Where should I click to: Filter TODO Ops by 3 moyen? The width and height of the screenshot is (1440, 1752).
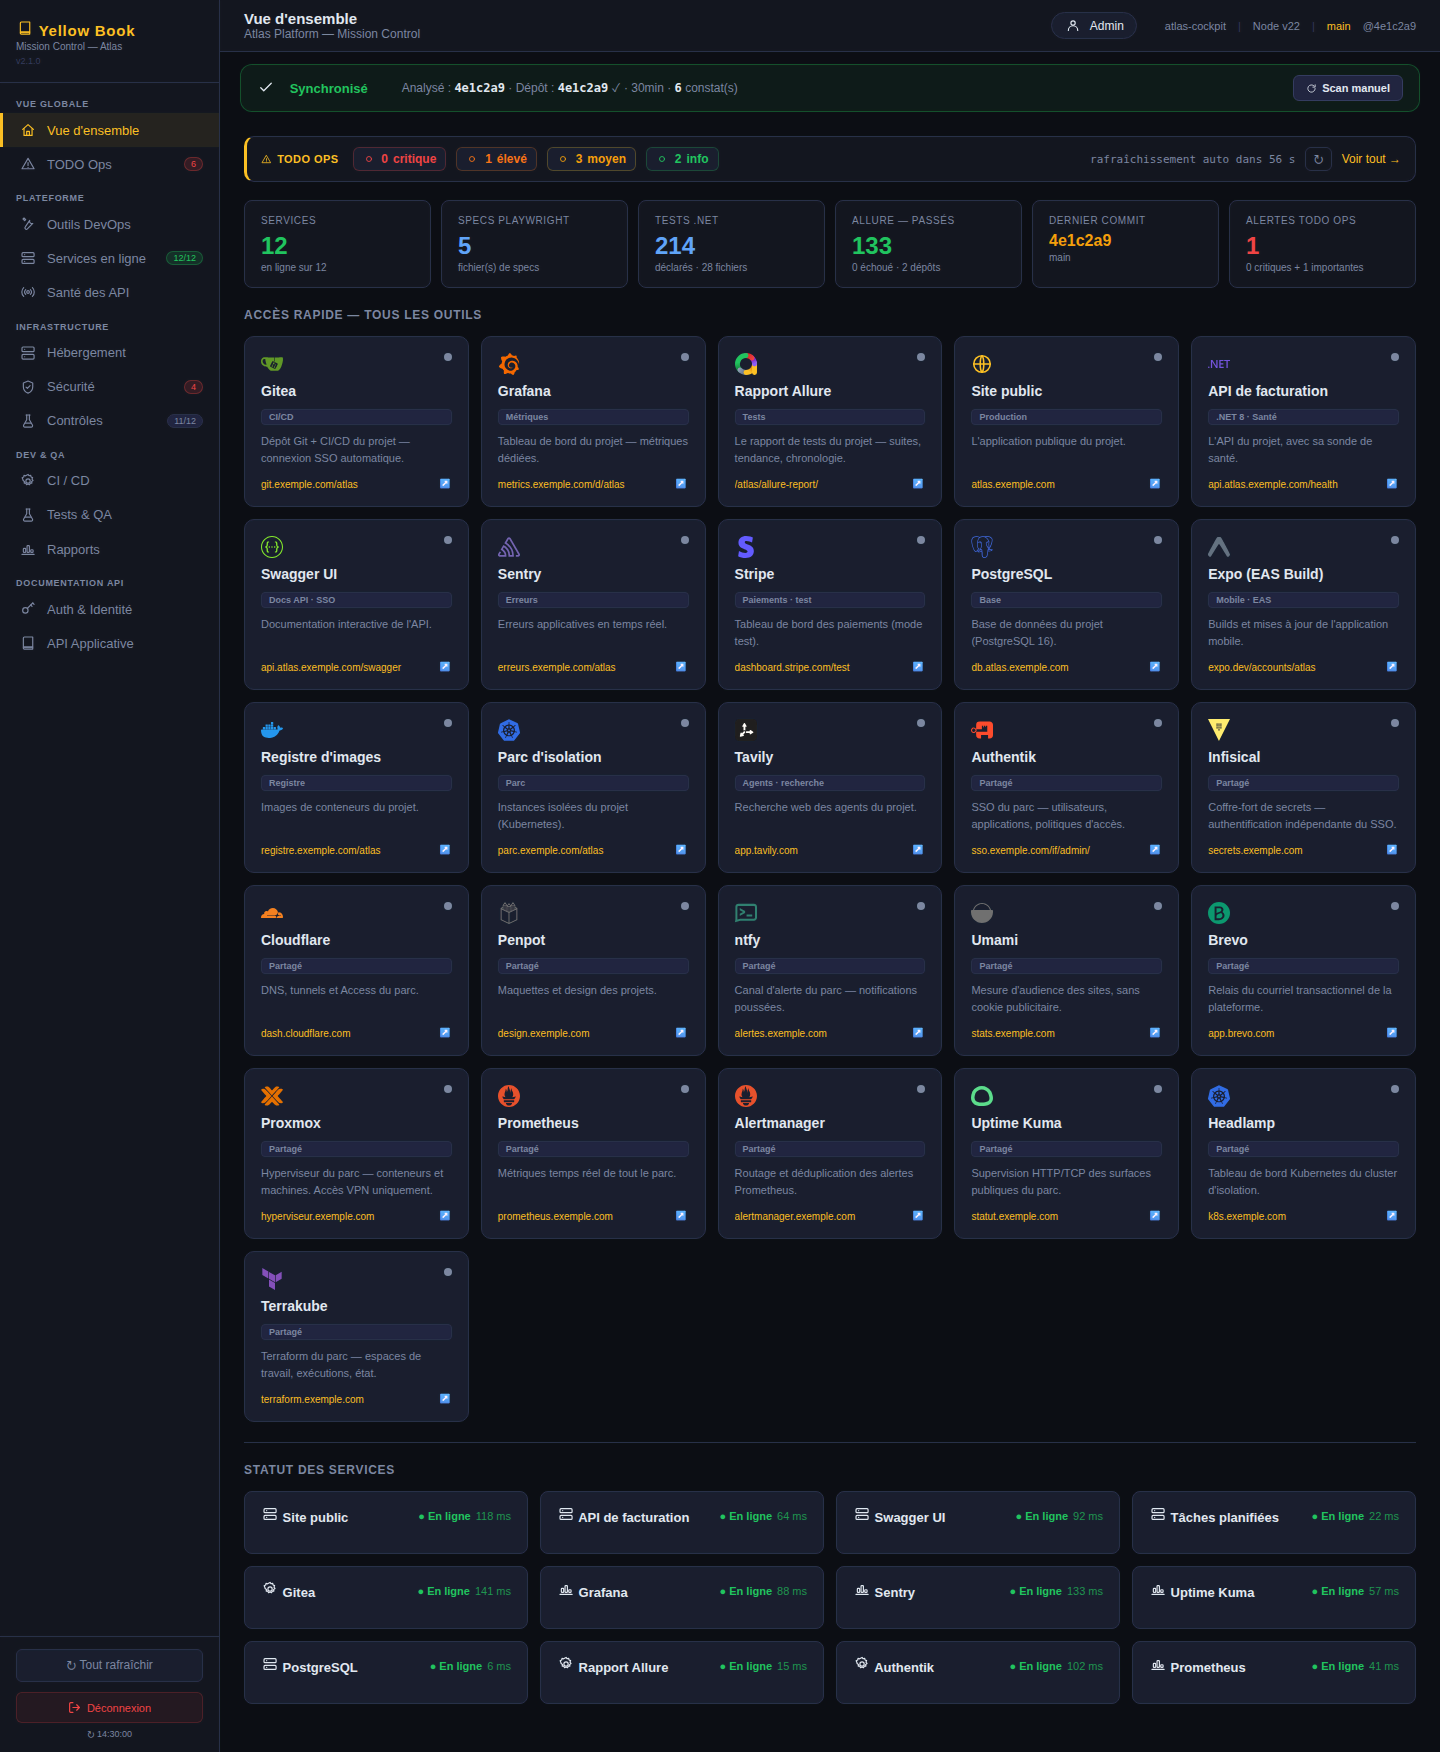pos(591,159)
